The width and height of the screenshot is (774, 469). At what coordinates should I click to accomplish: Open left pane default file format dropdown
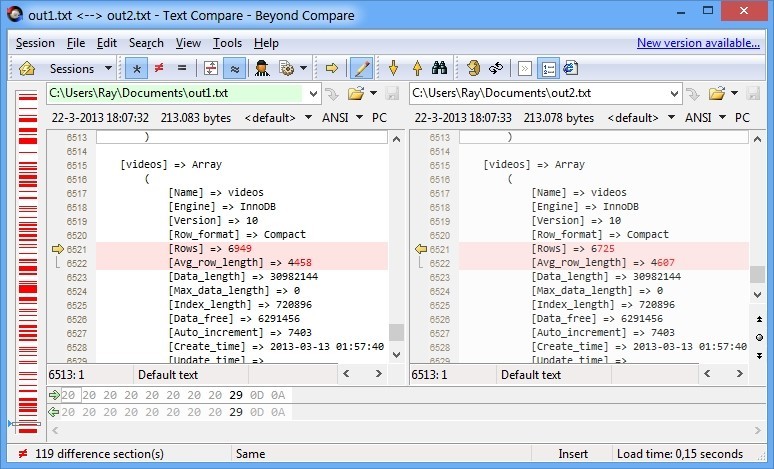pyautogui.click(x=278, y=117)
